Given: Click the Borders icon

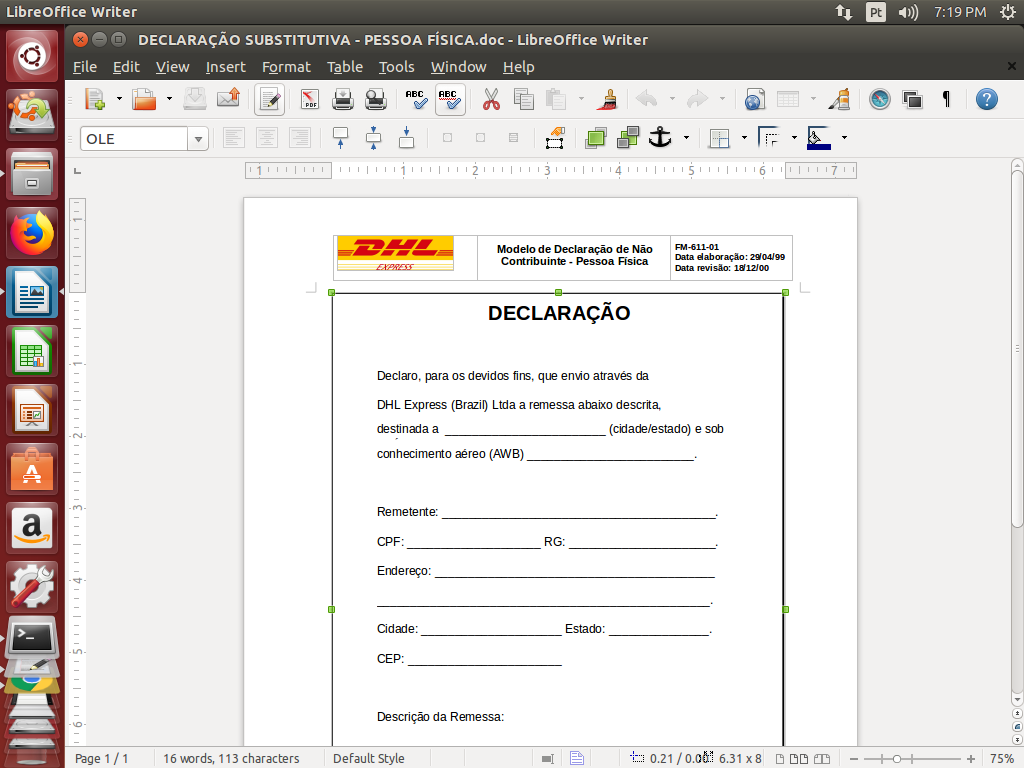Looking at the screenshot, I should [x=719, y=138].
